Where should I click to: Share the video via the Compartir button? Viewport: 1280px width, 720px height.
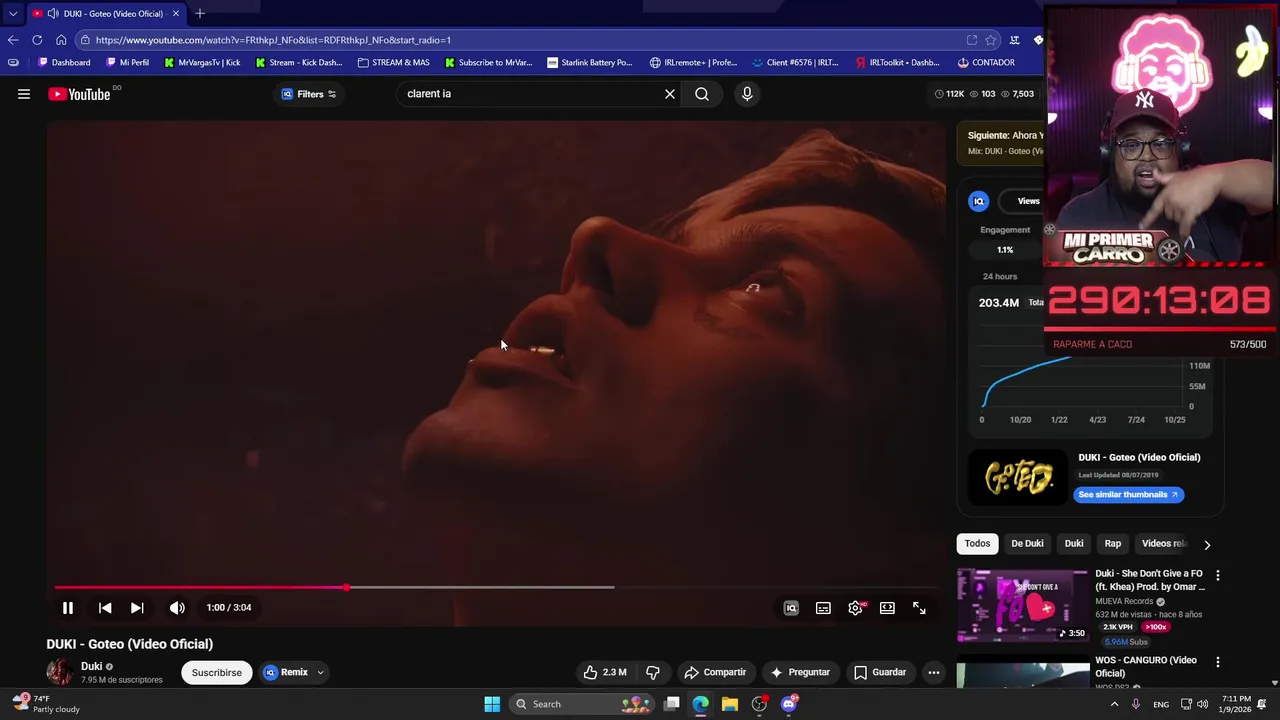715,672
